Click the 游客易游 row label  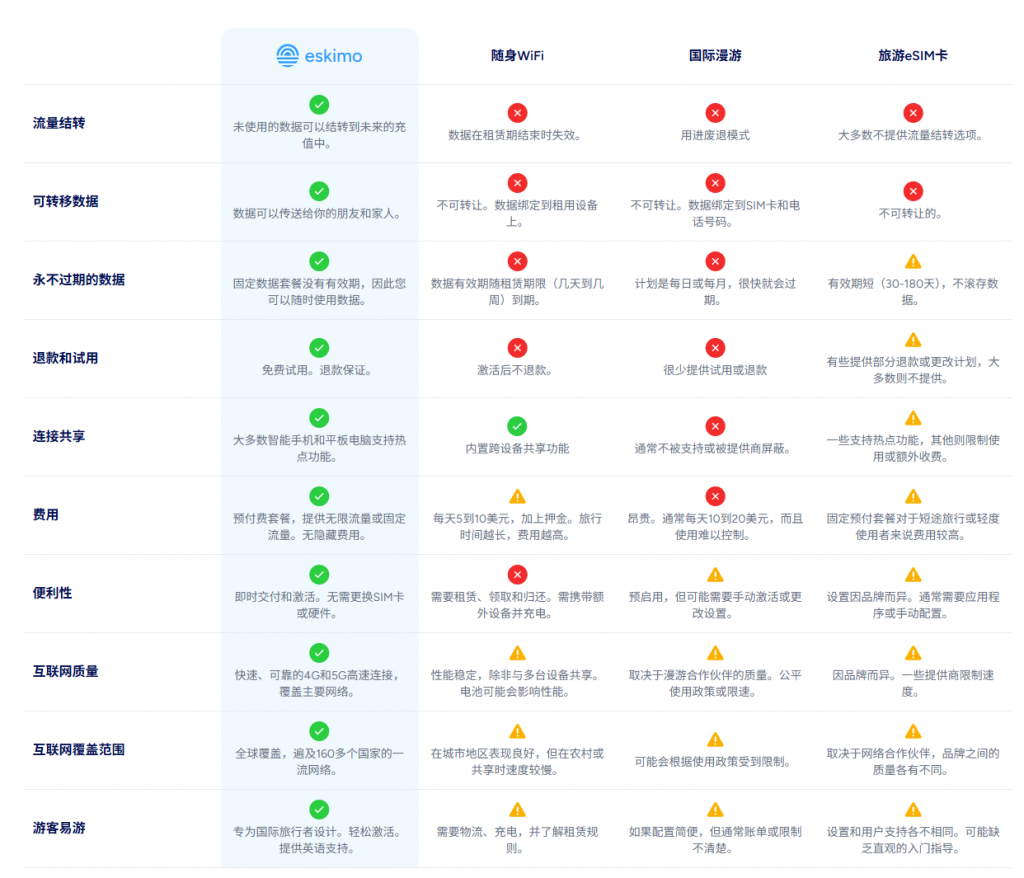tap(59, 828)
